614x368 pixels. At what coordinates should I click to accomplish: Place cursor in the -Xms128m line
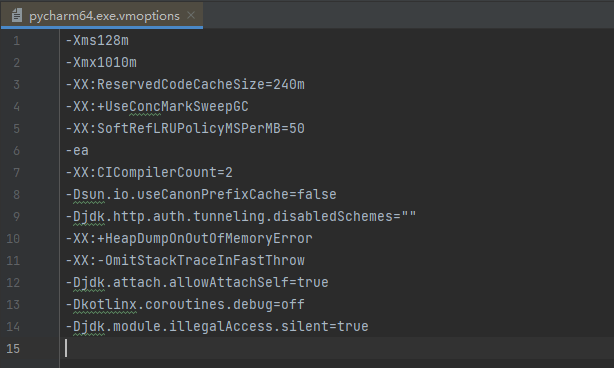[97, 41]
